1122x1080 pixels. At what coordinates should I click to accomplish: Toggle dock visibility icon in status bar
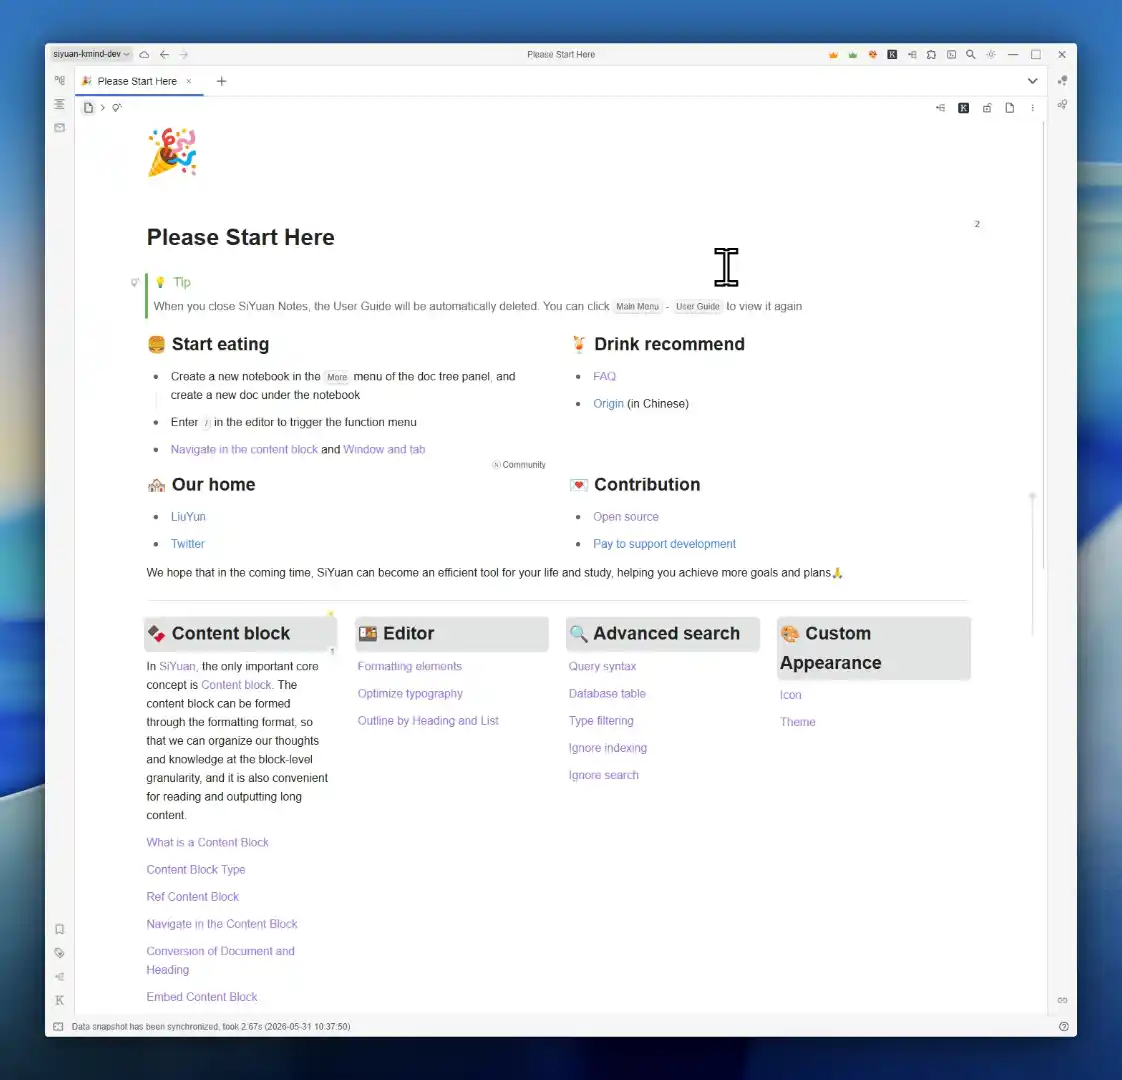click(x=58, y=1026)
